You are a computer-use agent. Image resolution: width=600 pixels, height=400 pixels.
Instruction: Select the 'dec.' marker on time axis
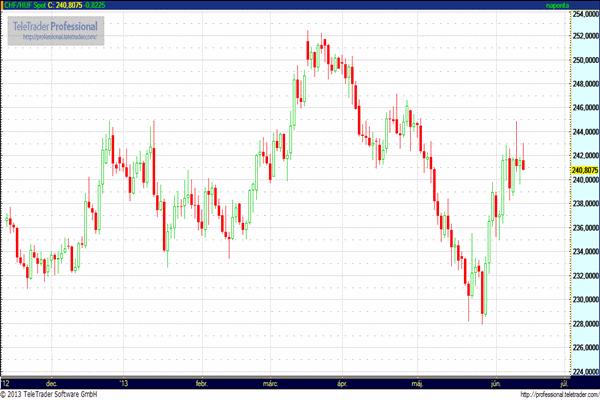pyautogui.click(x=51, y=382)
